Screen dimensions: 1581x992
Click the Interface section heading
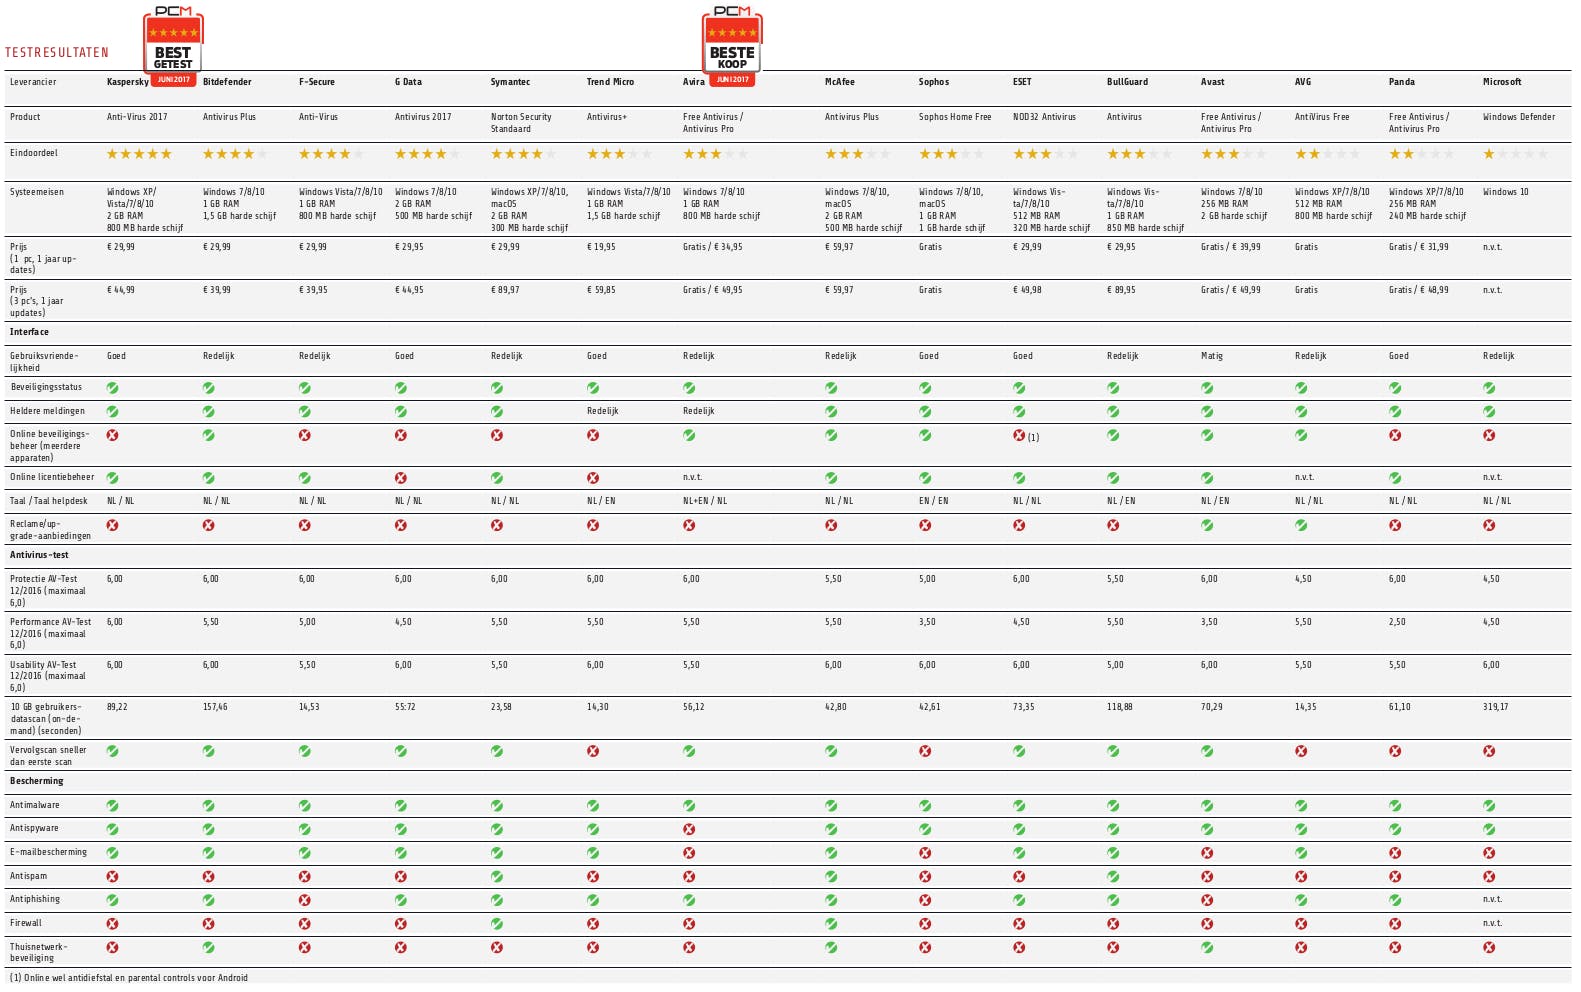tap(29, 332)
